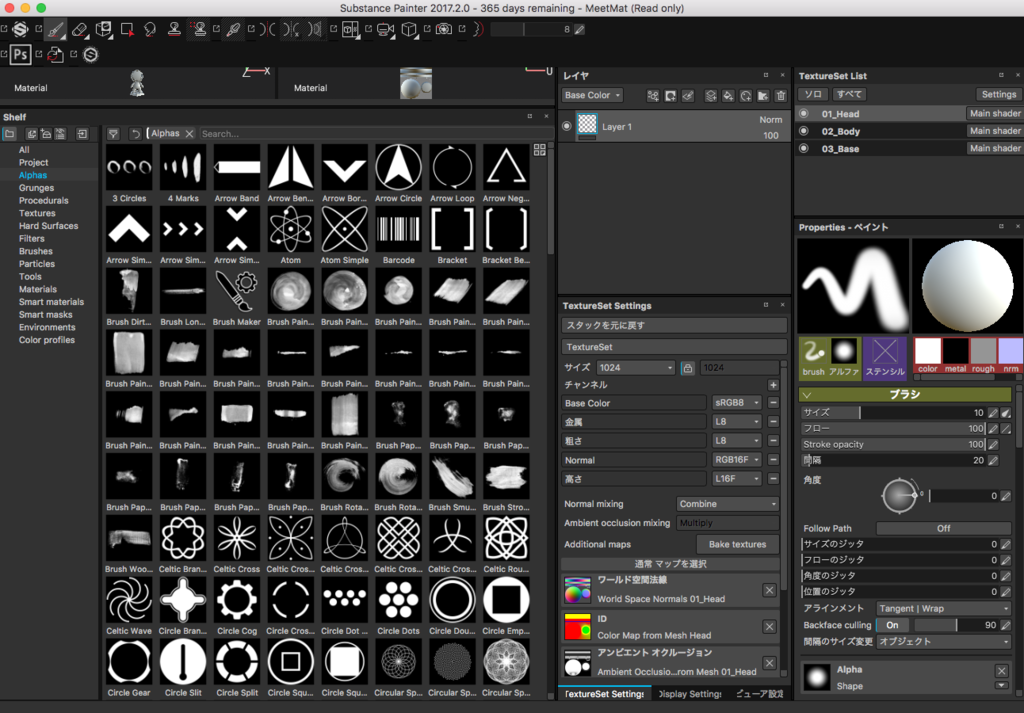
Task: Select the Smudge tool
Action: tap(150, 29)
